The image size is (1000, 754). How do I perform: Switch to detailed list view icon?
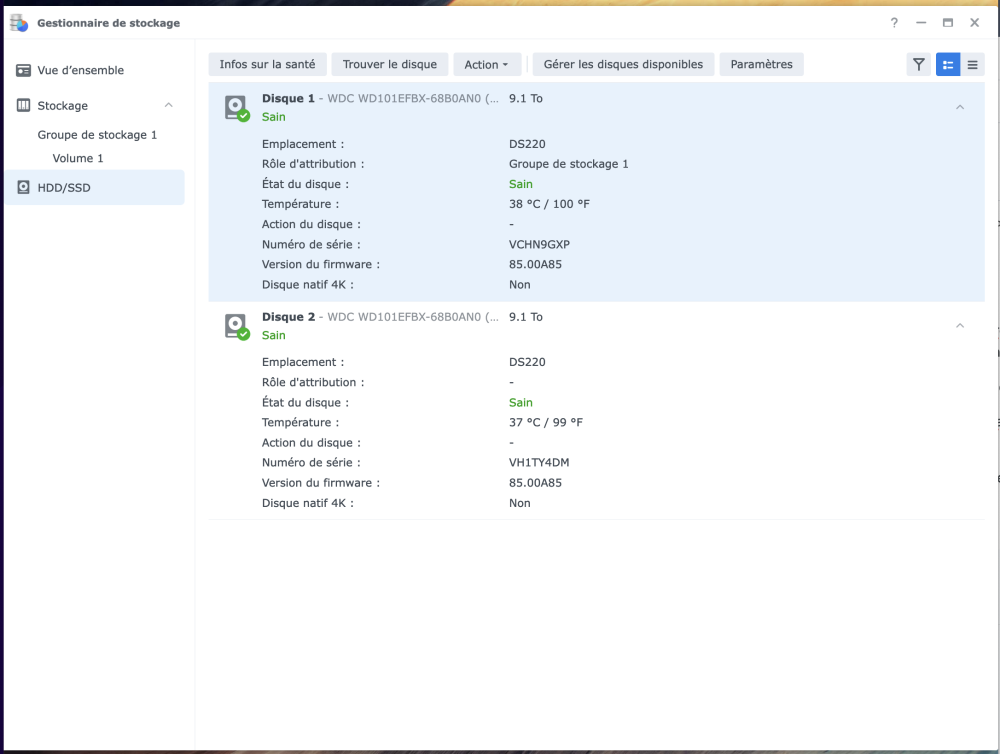[947, 65]
